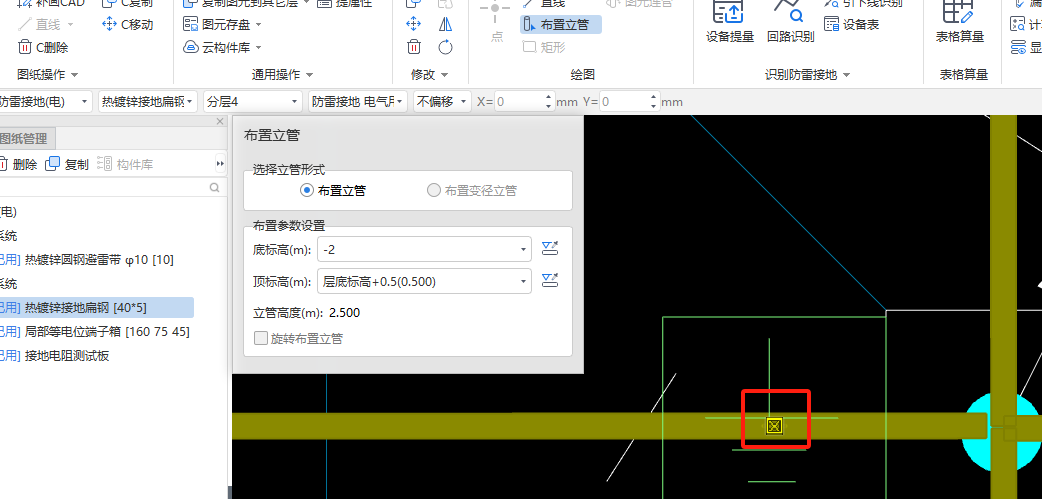Open 构件库 in the component panel toolbar
Image resolution: width=1042 pixels, height=499 pixels.
(x=125, y=164)
